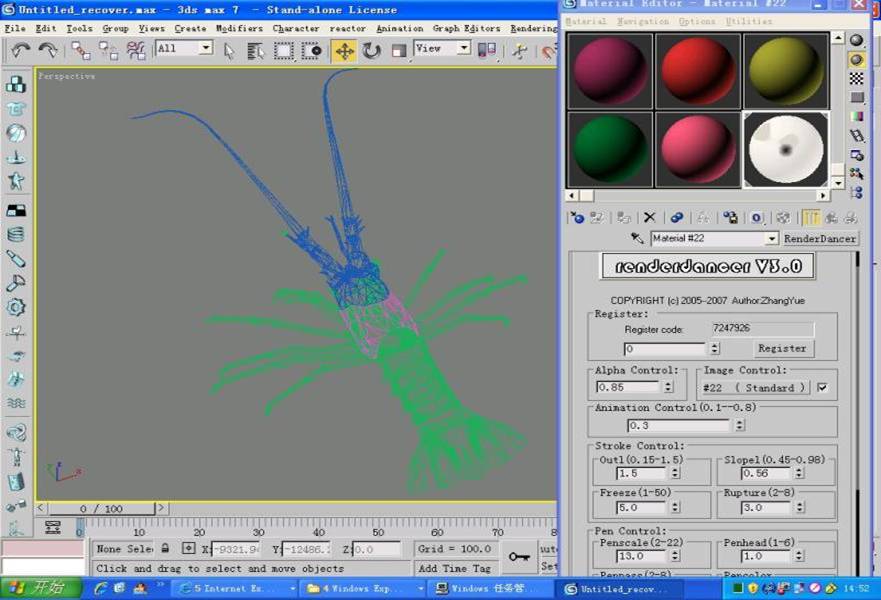Activate the Unlink Selection tool

point(108,51)
